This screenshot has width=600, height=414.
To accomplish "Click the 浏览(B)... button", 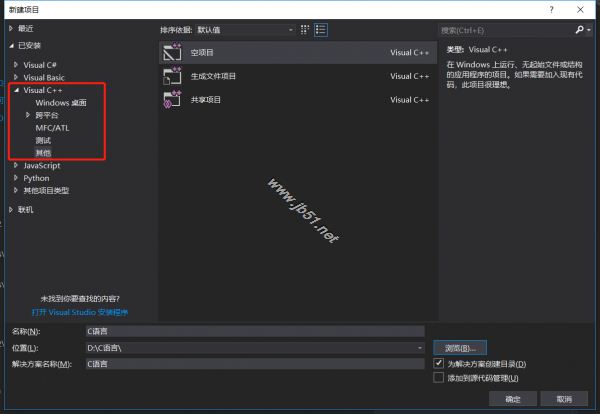I will (x=460, y=348).
